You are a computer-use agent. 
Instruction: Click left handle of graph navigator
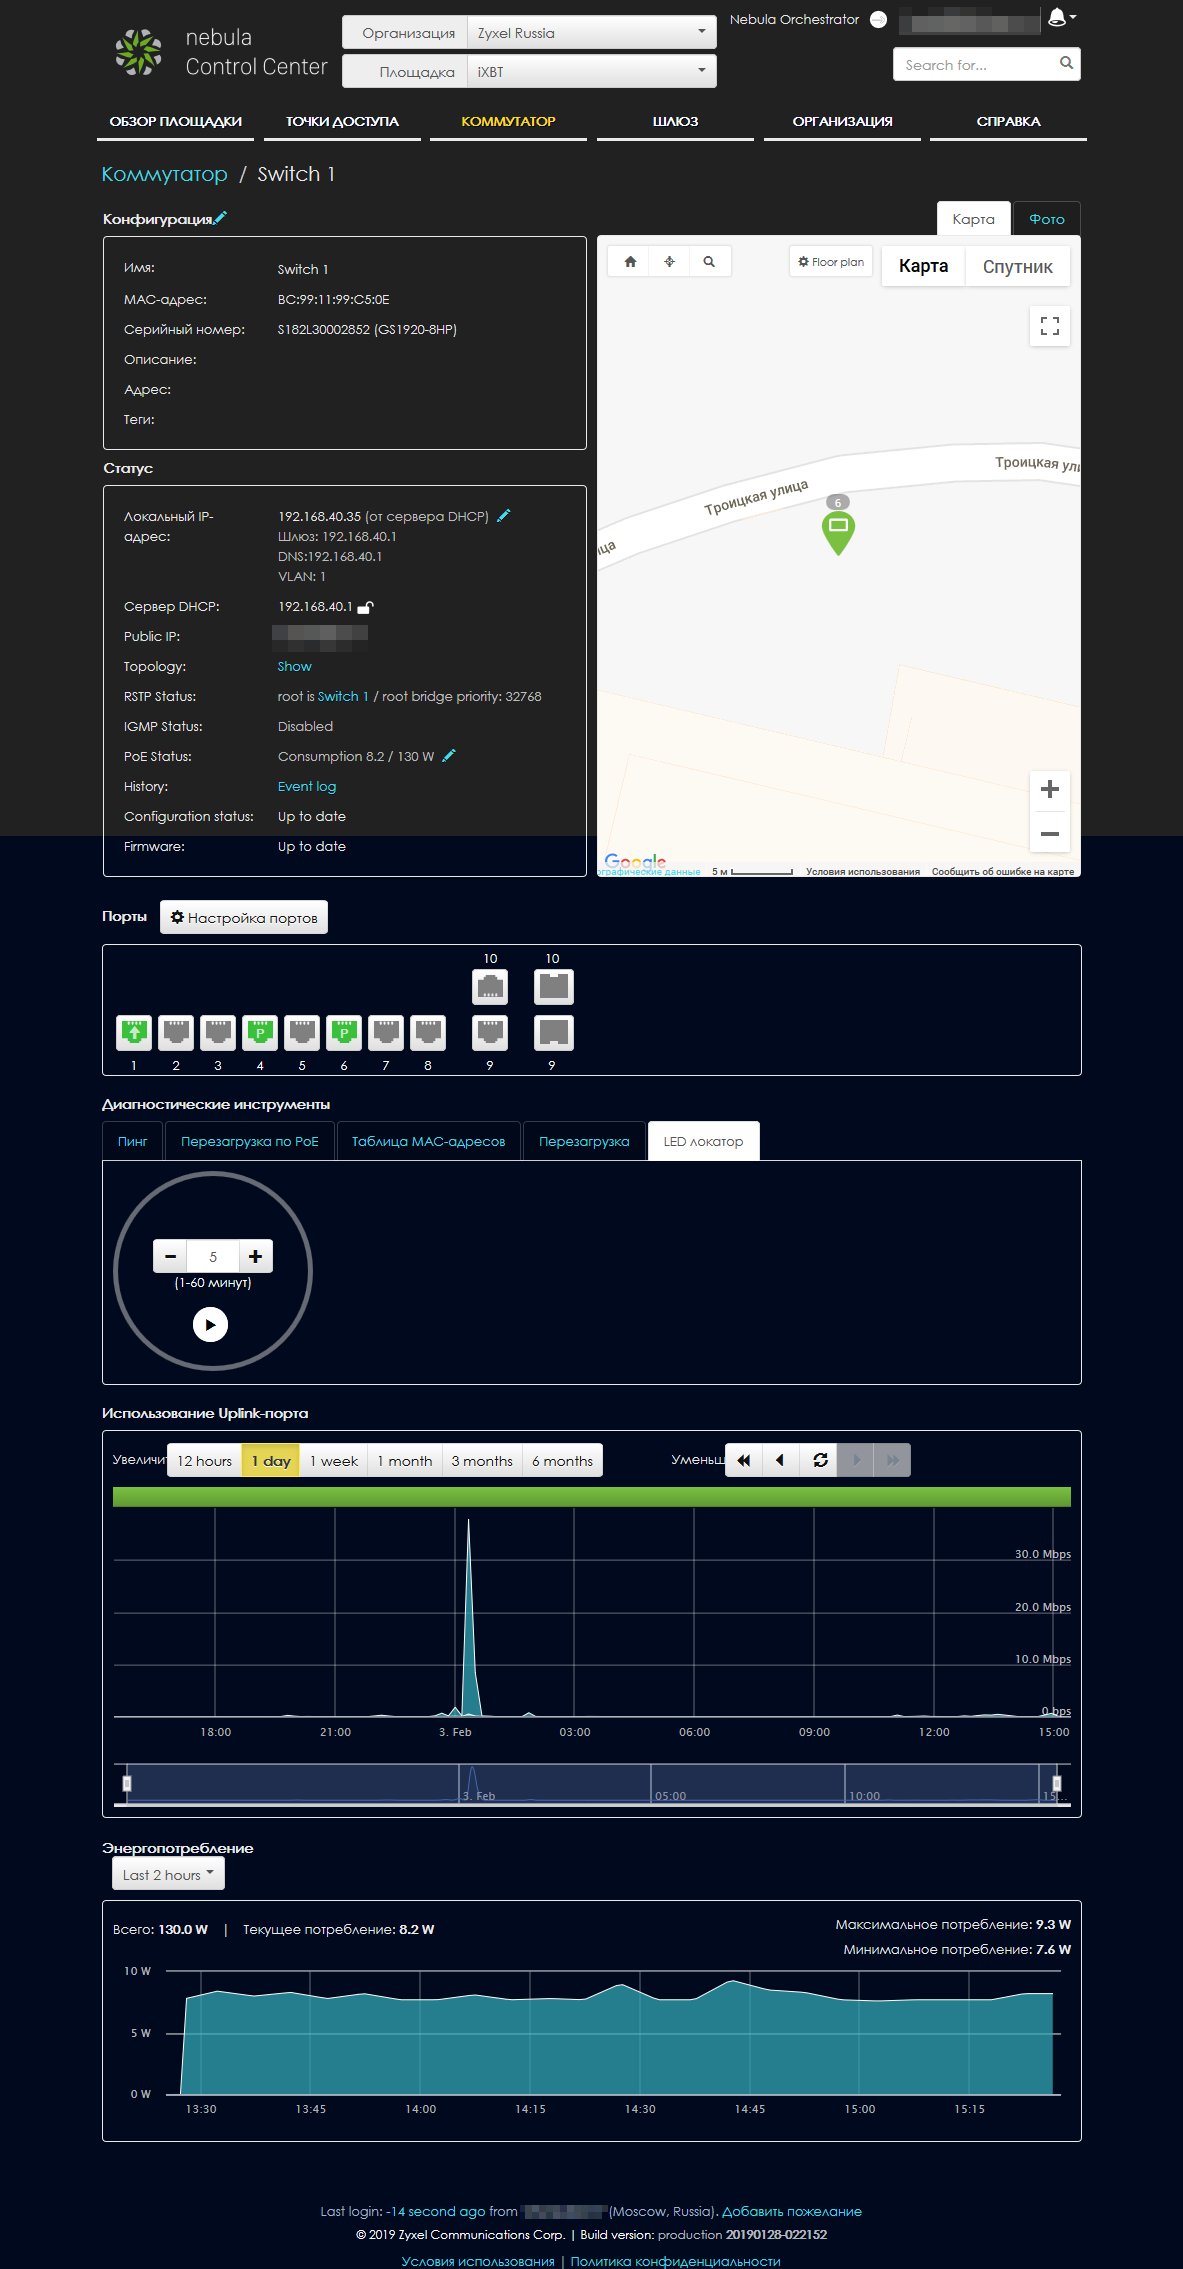[127, 1783]
